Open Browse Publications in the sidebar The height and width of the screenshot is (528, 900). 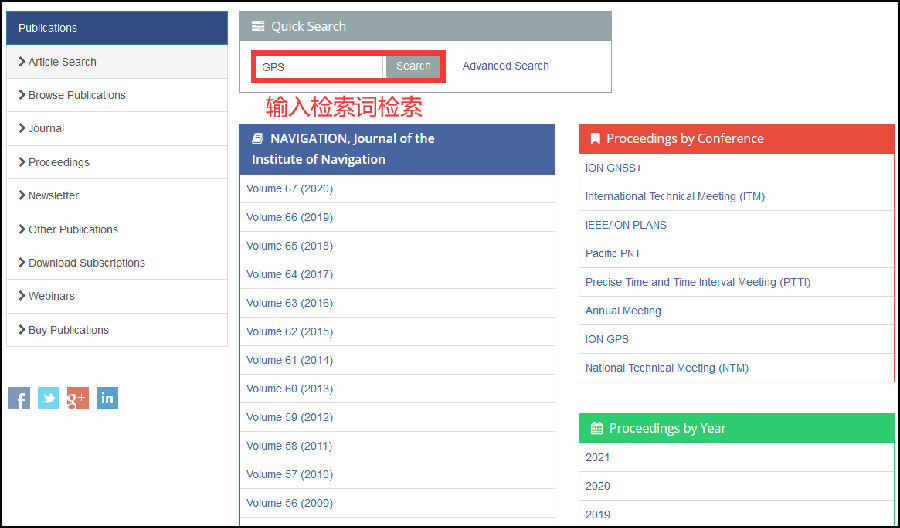pos(117,95)
